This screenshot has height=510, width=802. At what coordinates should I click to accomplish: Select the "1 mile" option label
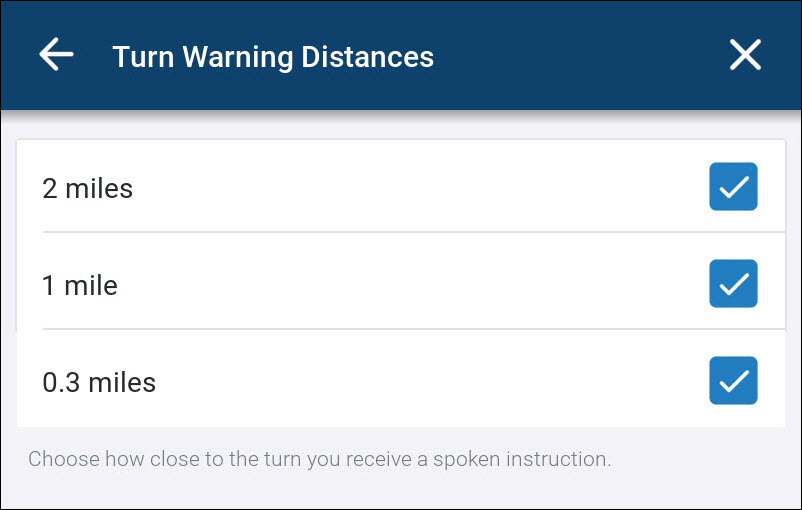(x=79, y=285)
